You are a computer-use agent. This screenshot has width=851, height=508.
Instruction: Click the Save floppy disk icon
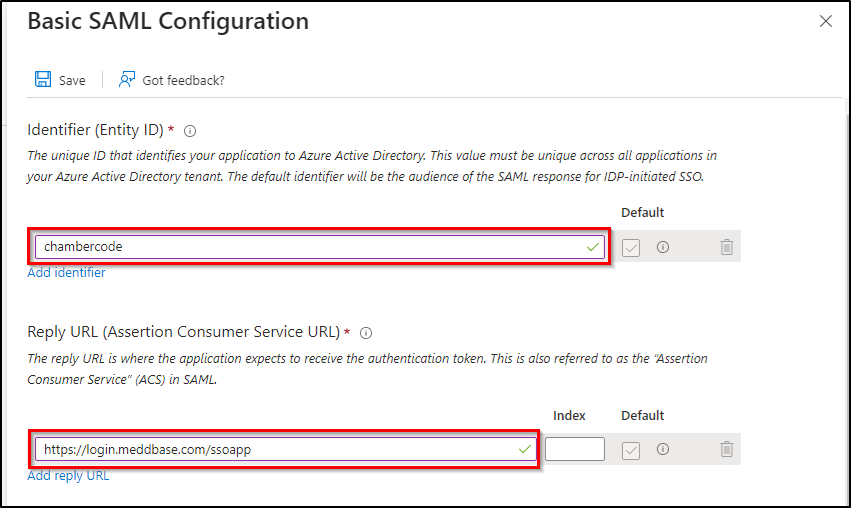43,80
